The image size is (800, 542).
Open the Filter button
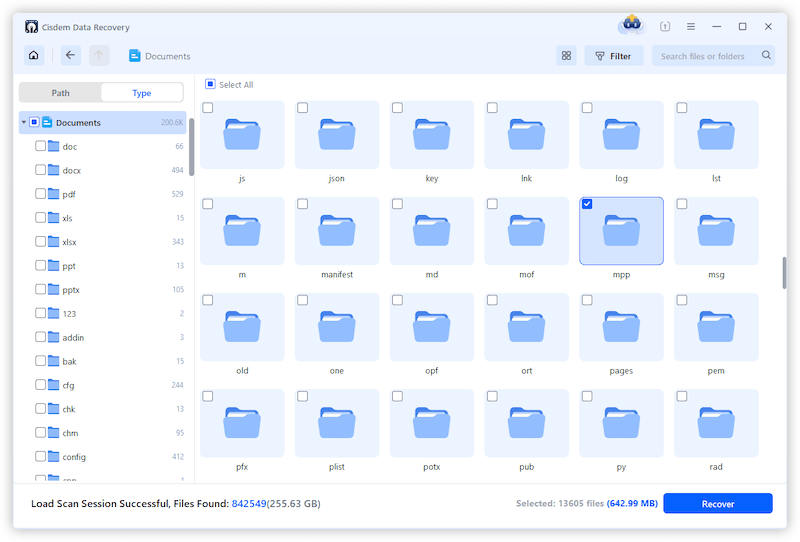point(614,56)
